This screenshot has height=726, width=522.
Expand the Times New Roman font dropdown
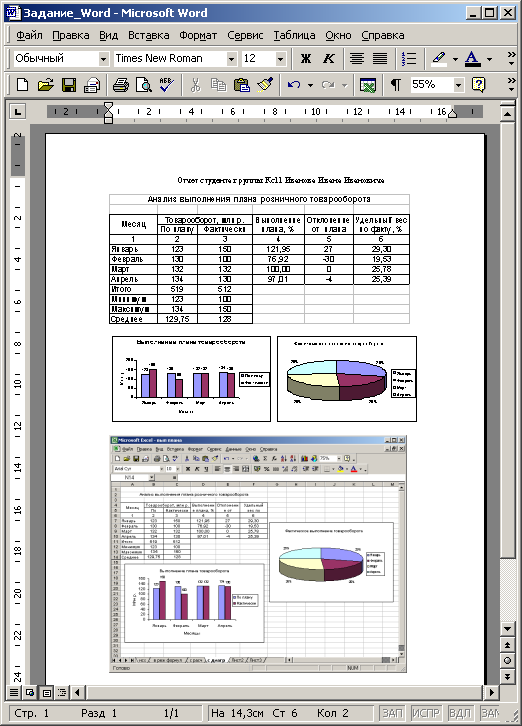tap(231, 59)
